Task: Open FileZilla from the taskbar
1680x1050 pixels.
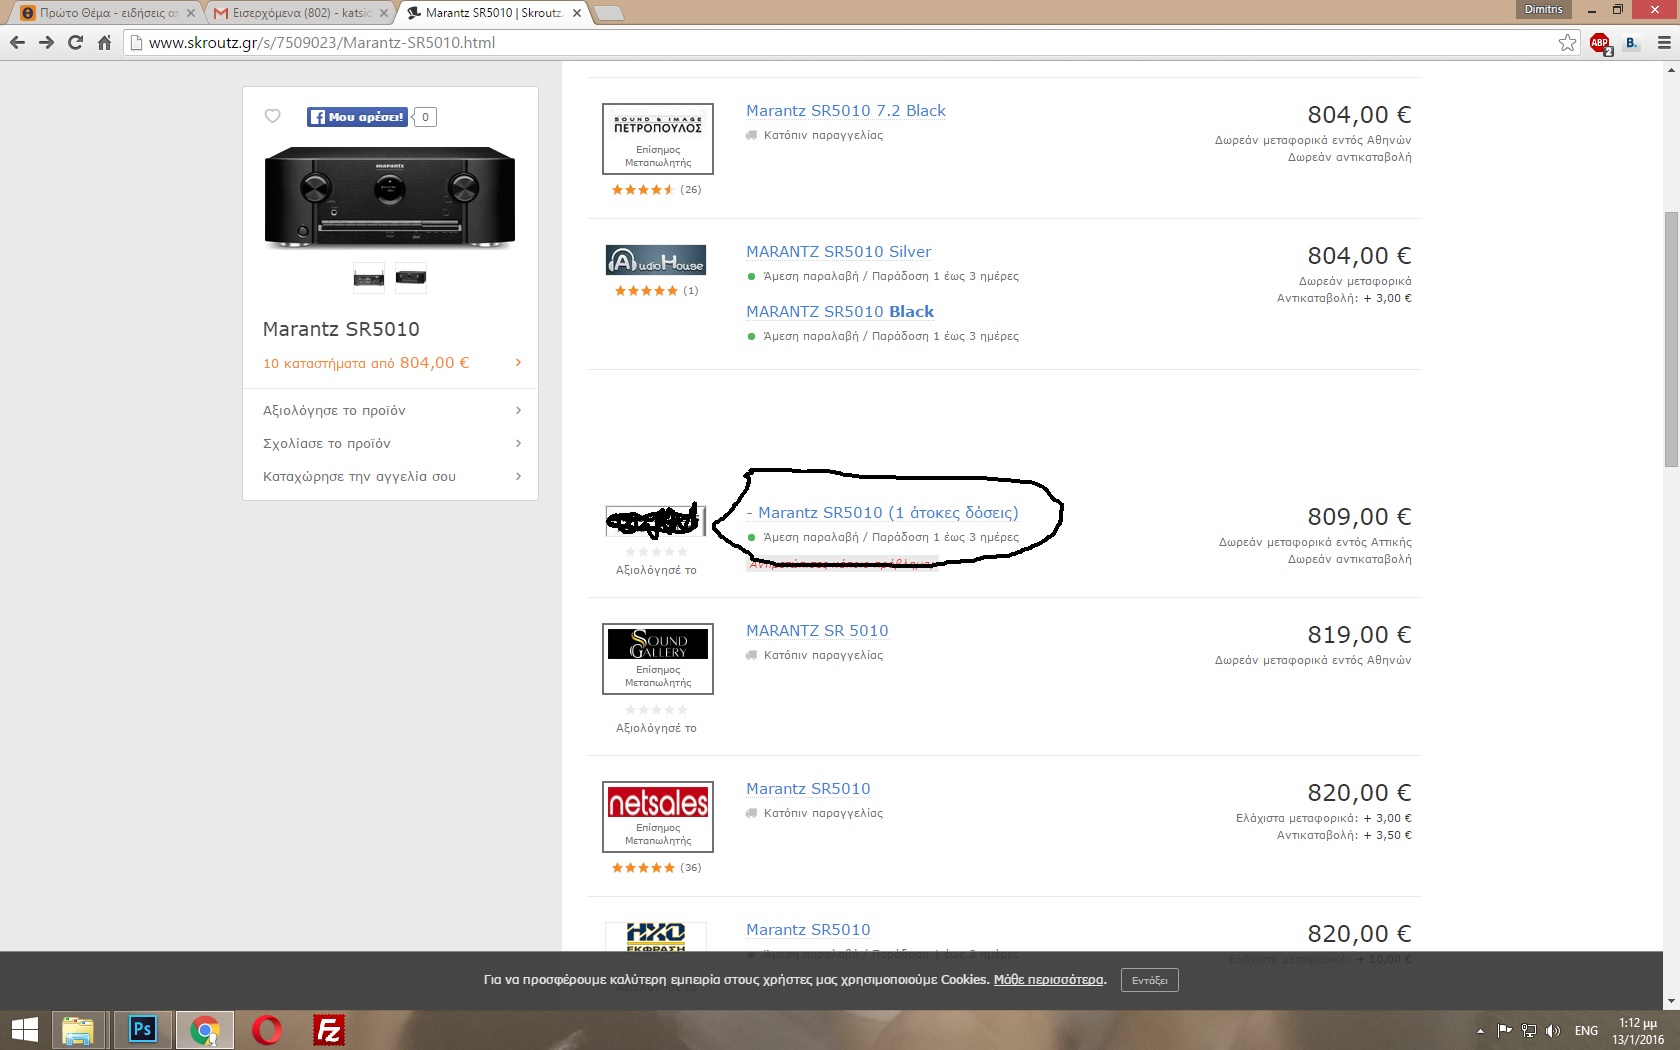Action: 329,1030
